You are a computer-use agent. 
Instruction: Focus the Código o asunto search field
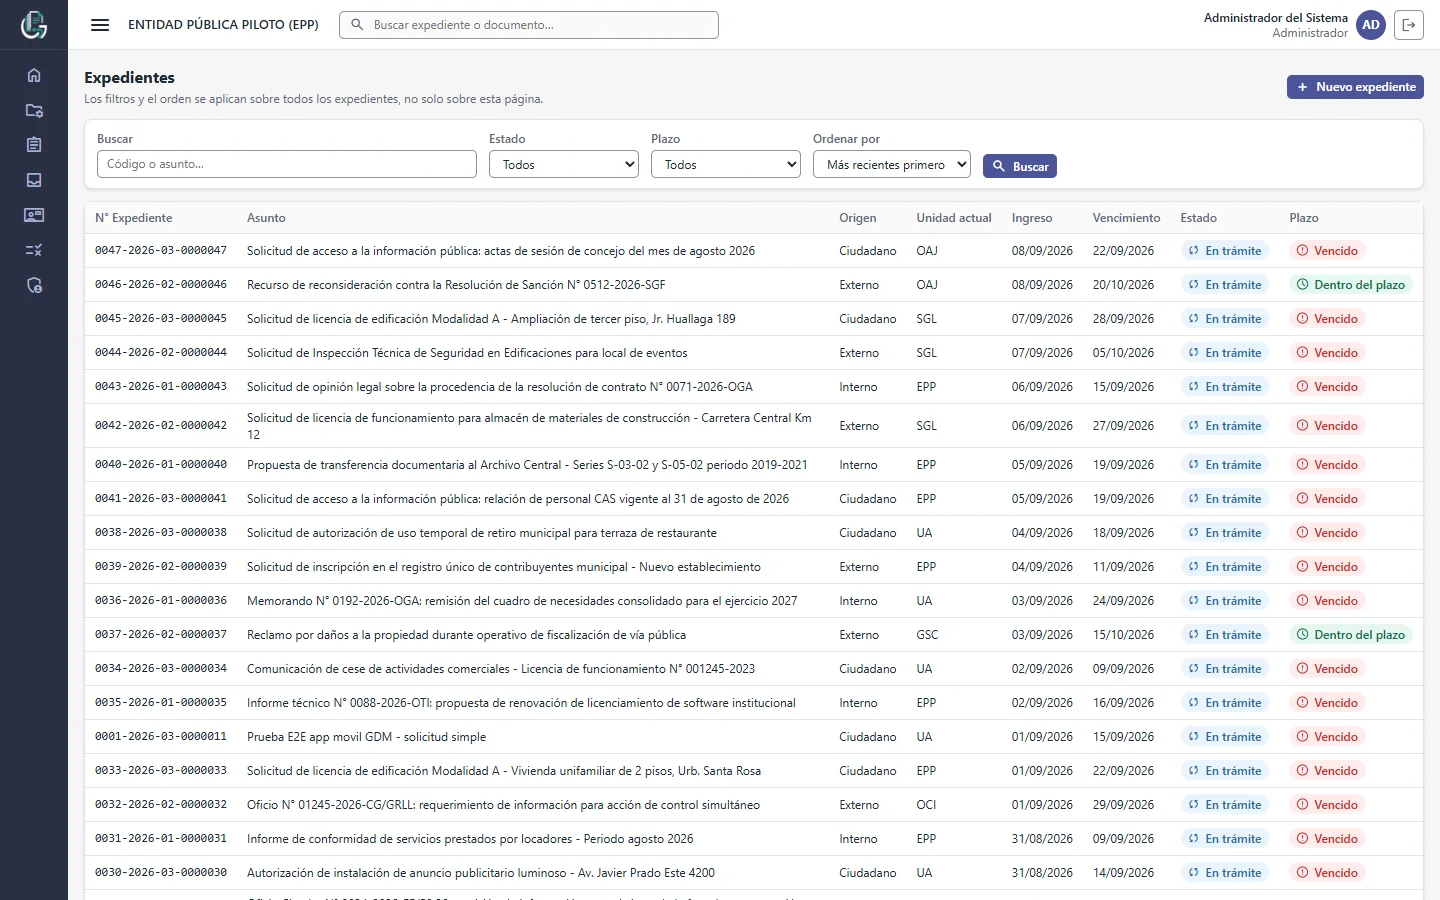tap(287, 164)
